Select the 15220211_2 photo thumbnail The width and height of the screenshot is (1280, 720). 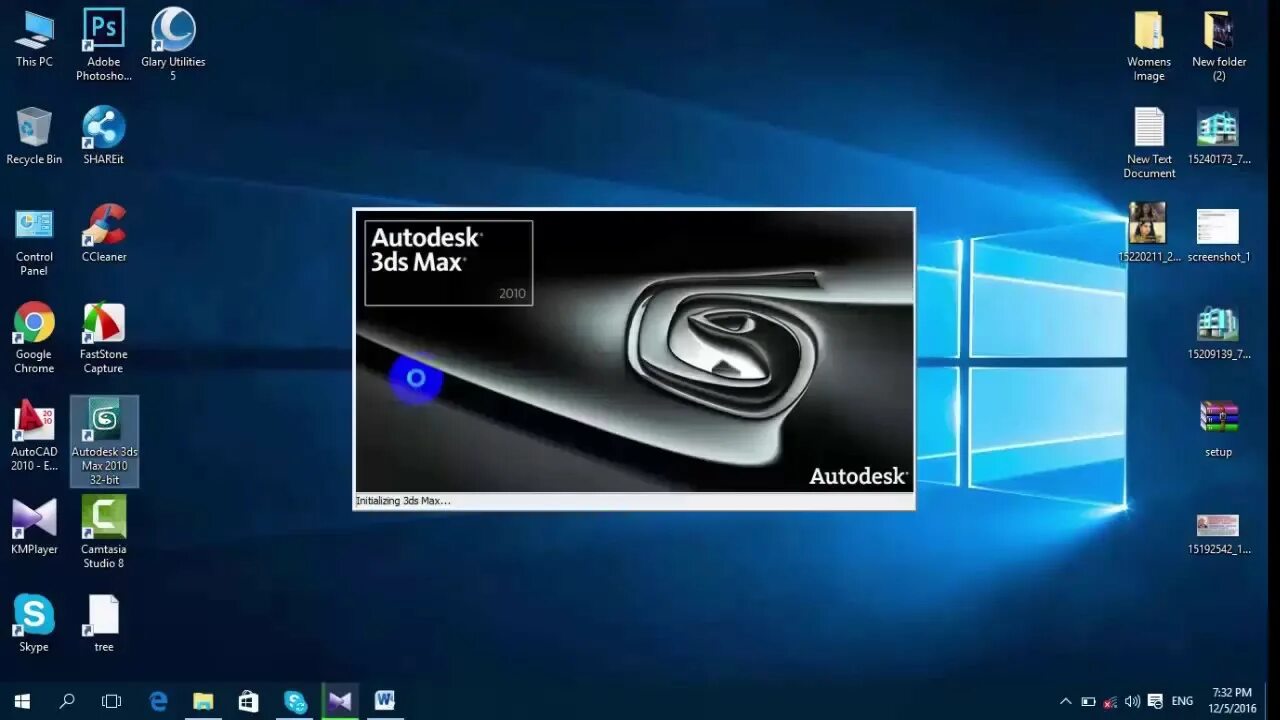1149,233
